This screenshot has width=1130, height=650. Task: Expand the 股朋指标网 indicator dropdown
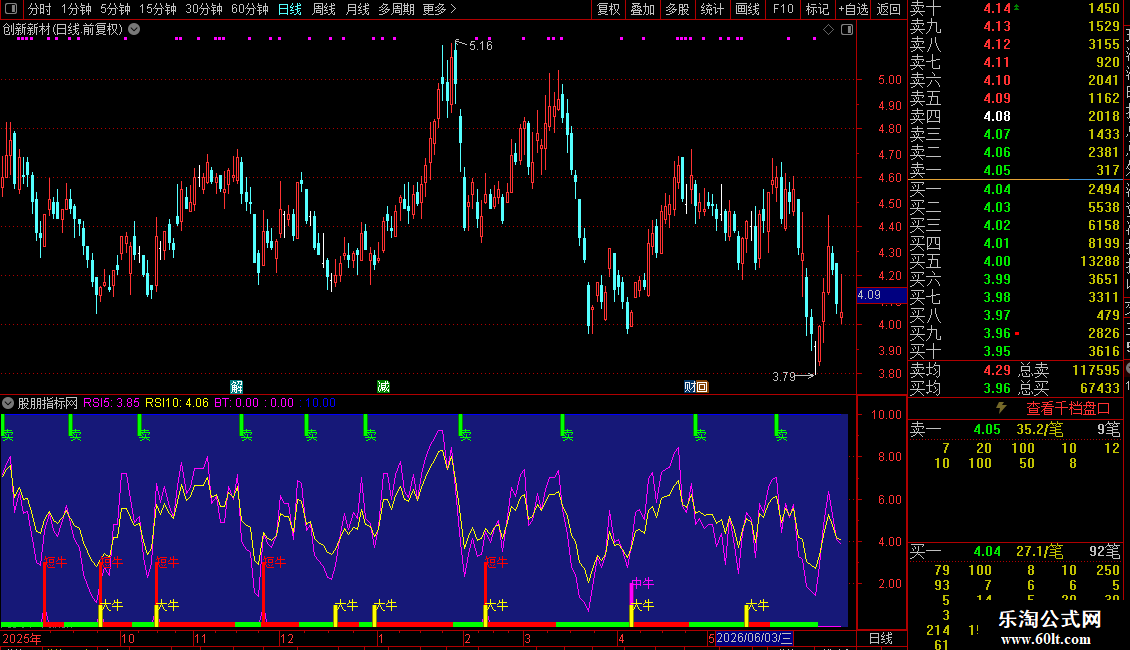8,403
